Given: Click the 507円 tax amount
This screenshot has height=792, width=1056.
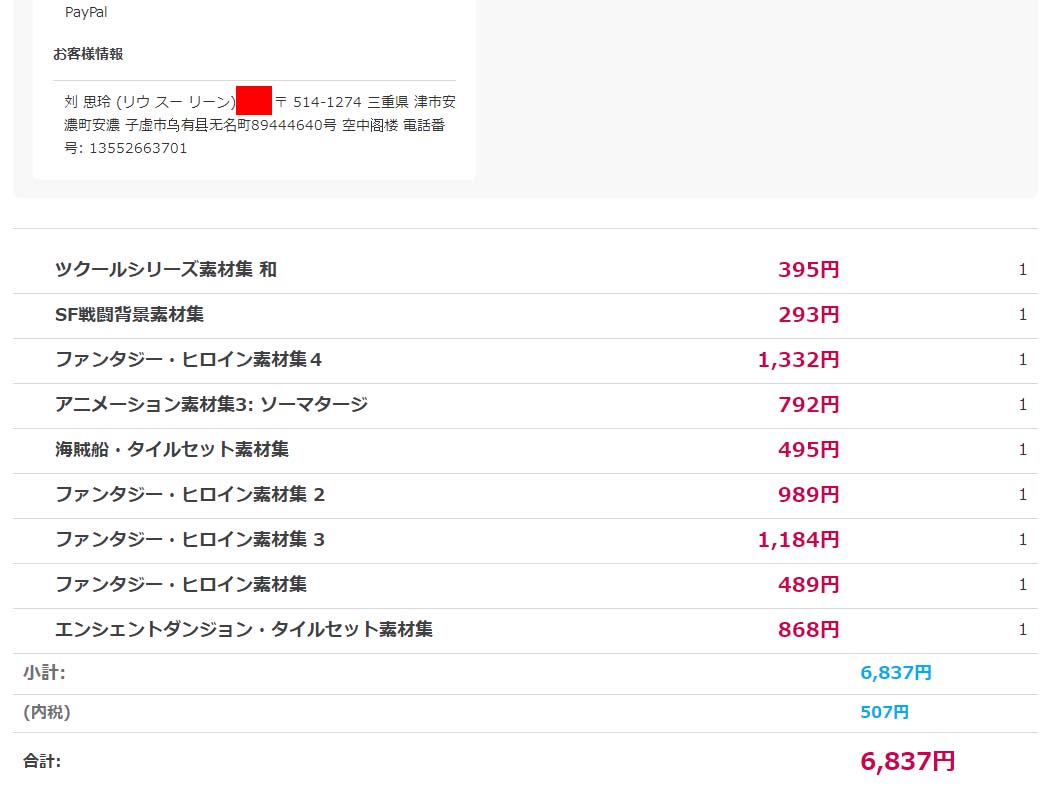Looking at the screenshot, I should (884, 712).
